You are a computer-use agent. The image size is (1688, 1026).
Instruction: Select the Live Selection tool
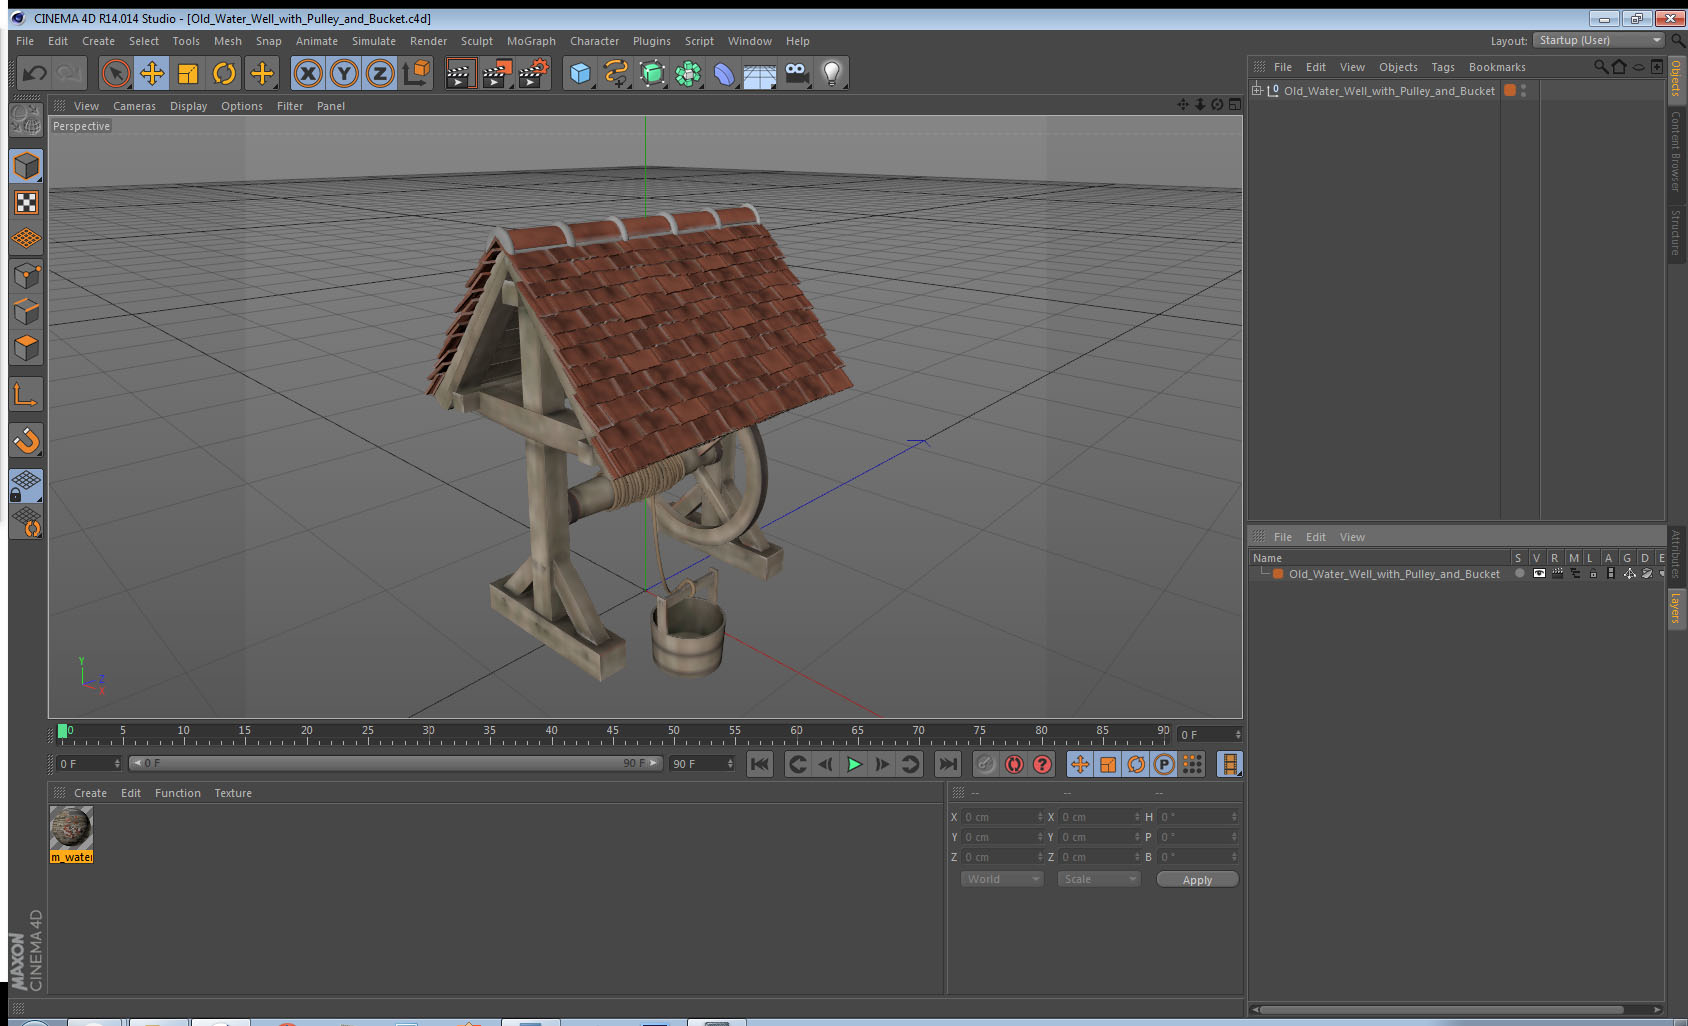(116, 73)
